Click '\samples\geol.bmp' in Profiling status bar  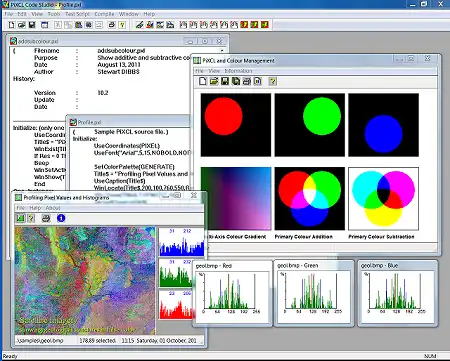tap(41, 341)
